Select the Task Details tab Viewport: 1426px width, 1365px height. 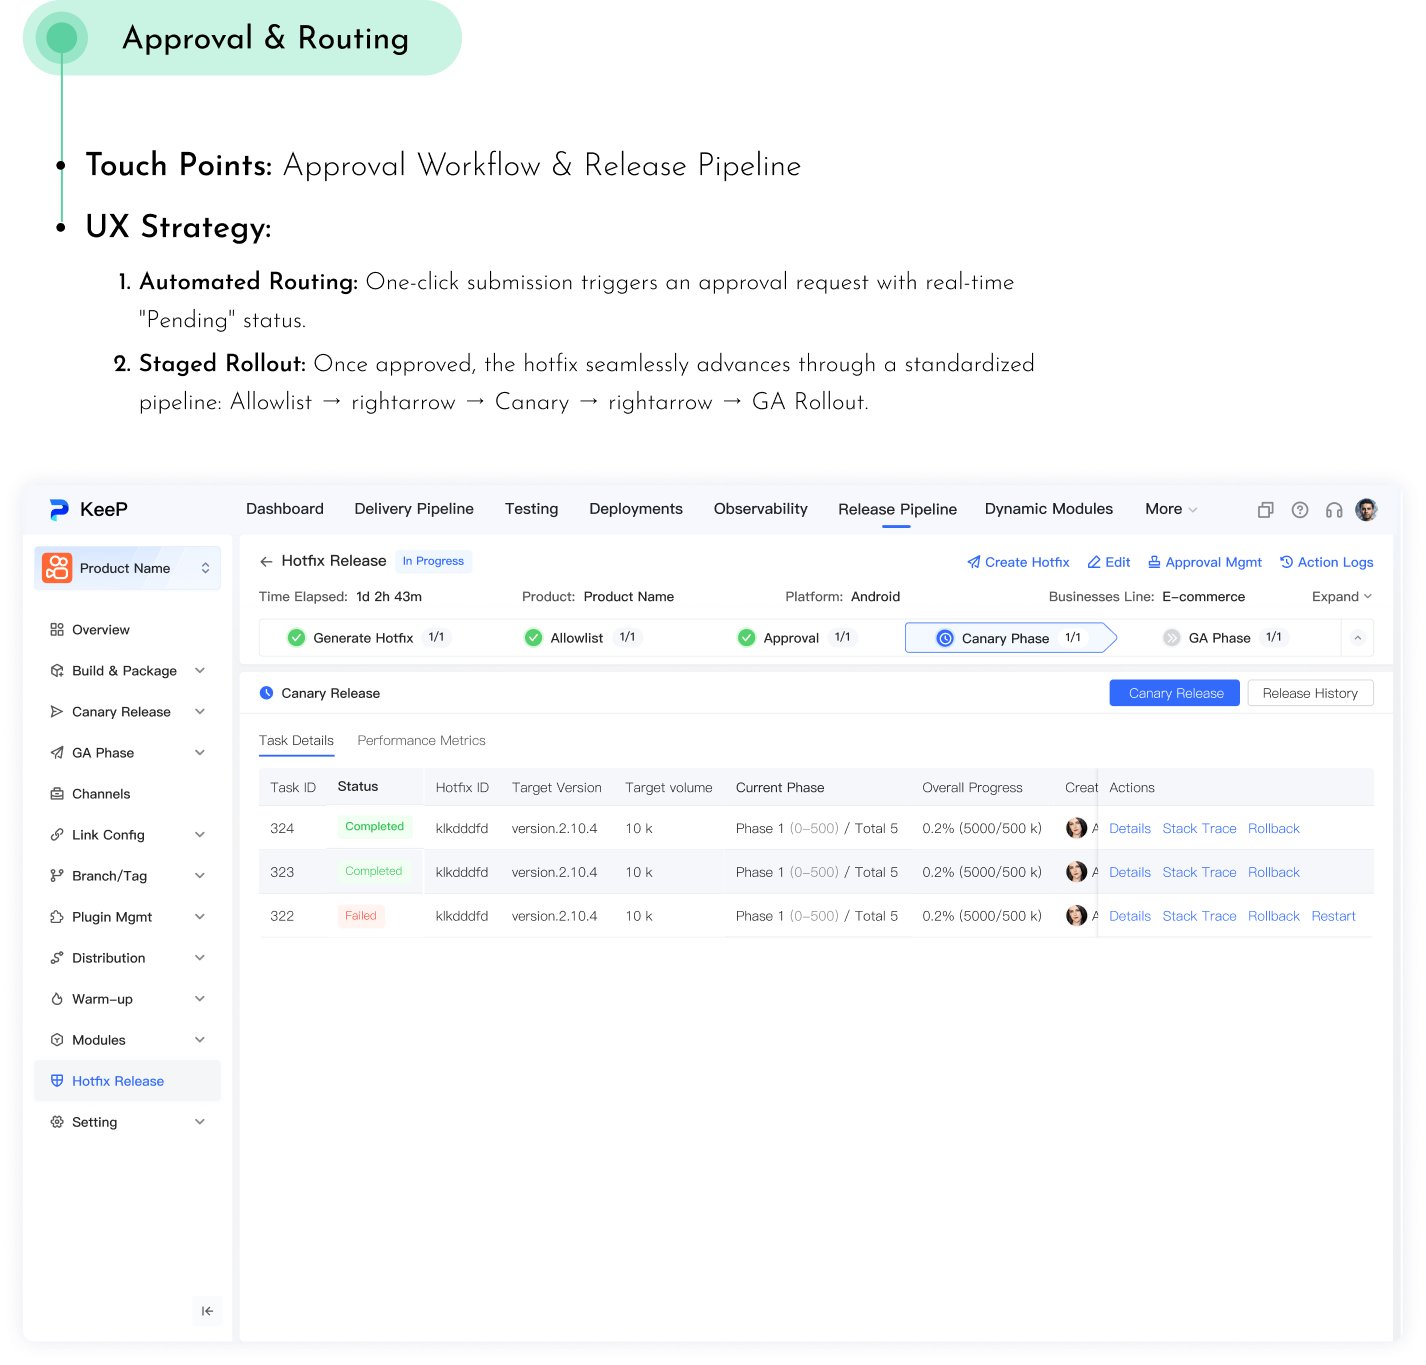(296, 741)
